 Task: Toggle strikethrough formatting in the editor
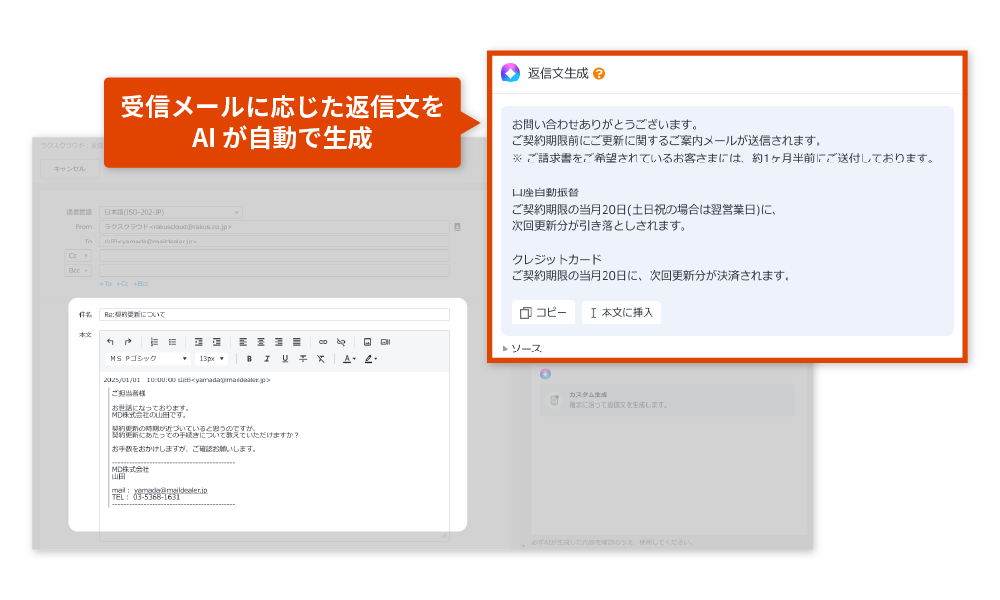tap(302, 358)
